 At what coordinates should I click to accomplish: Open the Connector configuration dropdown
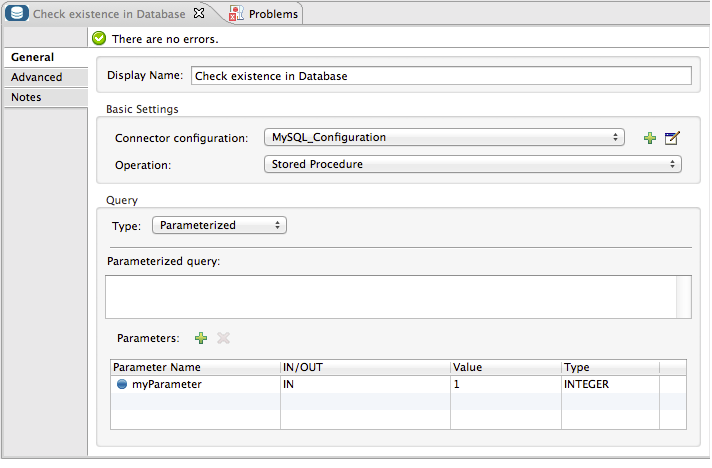click(444, 137)
